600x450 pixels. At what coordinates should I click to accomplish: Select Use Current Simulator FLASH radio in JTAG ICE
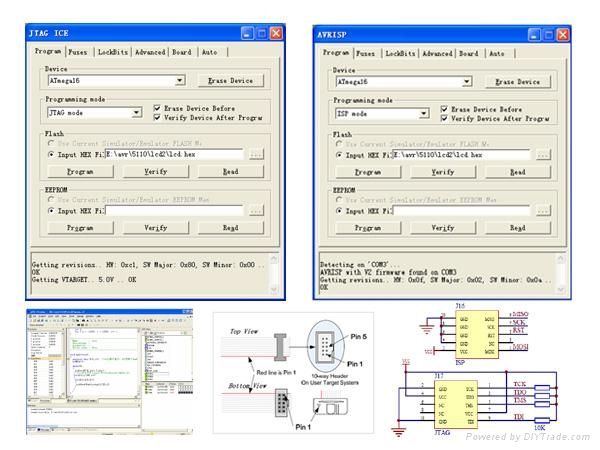[51, 143]
